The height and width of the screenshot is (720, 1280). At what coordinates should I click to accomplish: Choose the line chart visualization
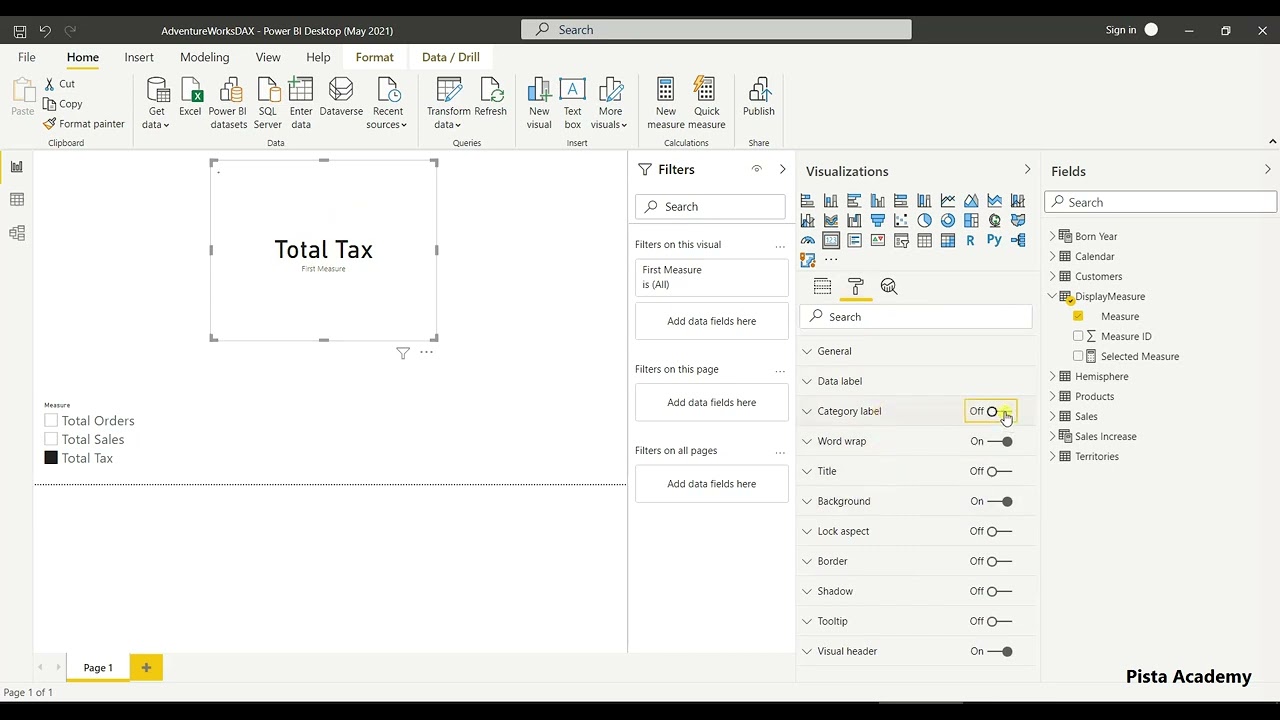[947, 201]
